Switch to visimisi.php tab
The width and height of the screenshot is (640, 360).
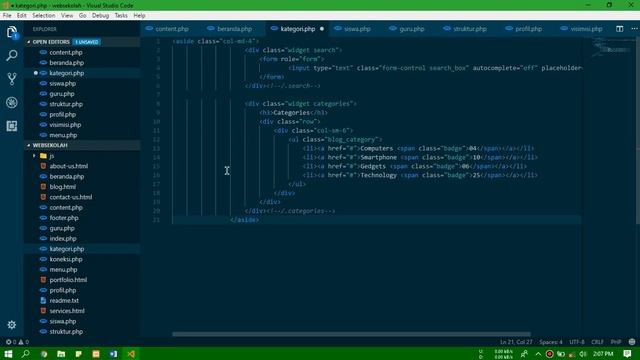coord(586,29)
